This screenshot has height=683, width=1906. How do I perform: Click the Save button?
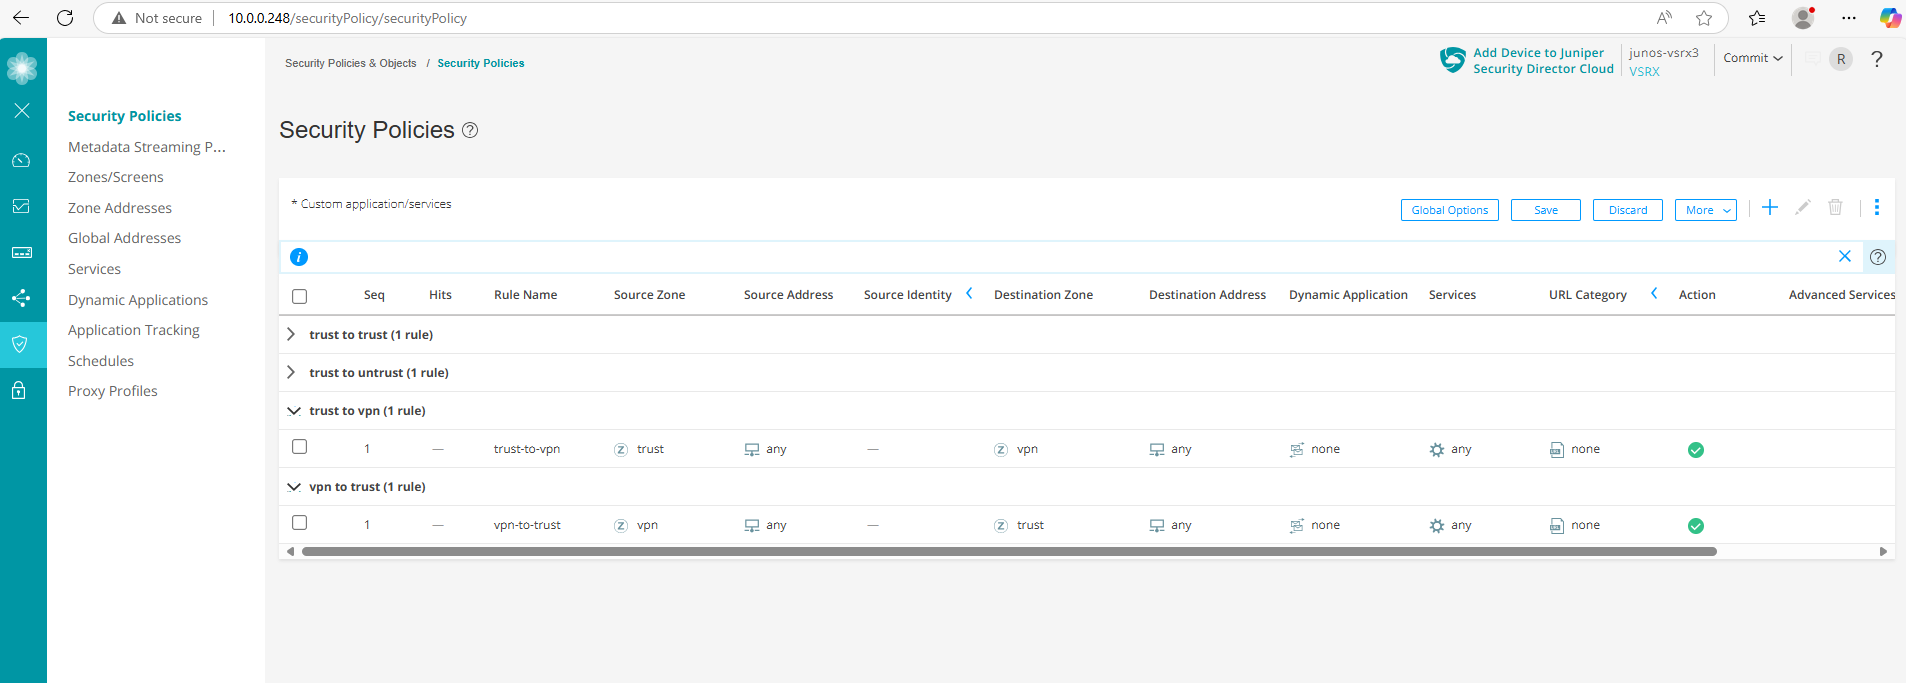pos(1546,210)
